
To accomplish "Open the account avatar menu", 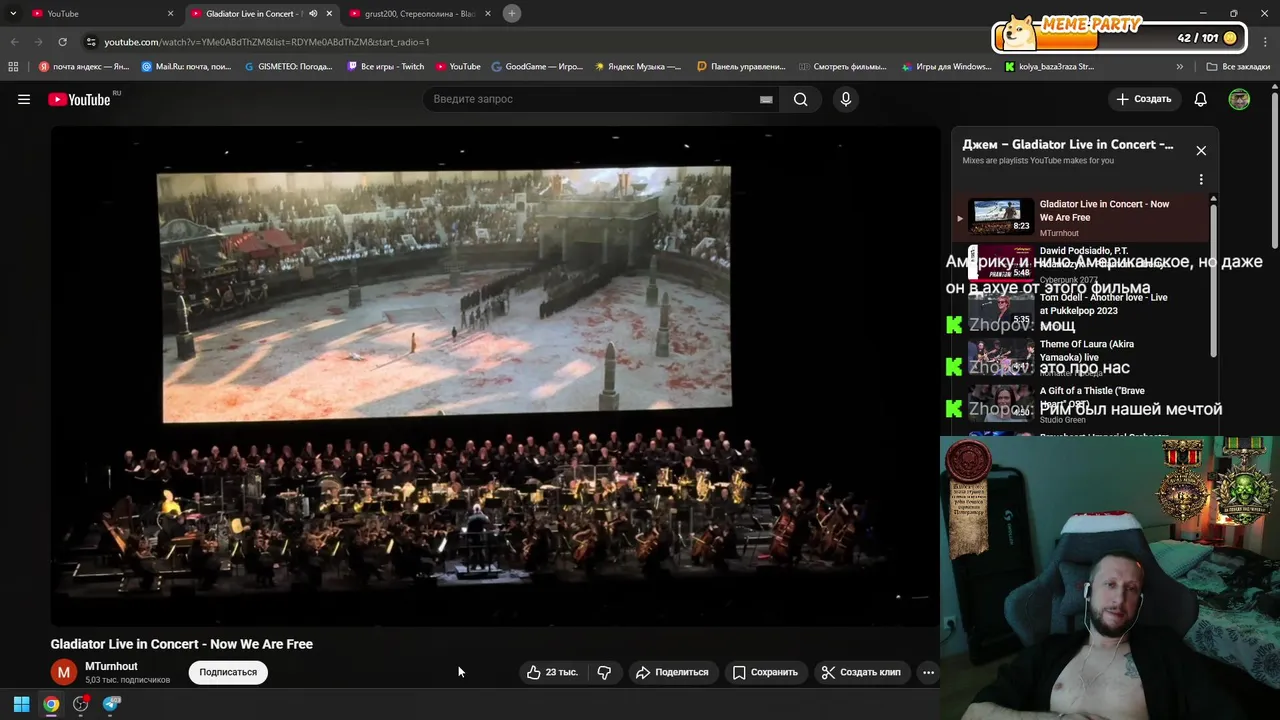I will tap(1239, 99).
